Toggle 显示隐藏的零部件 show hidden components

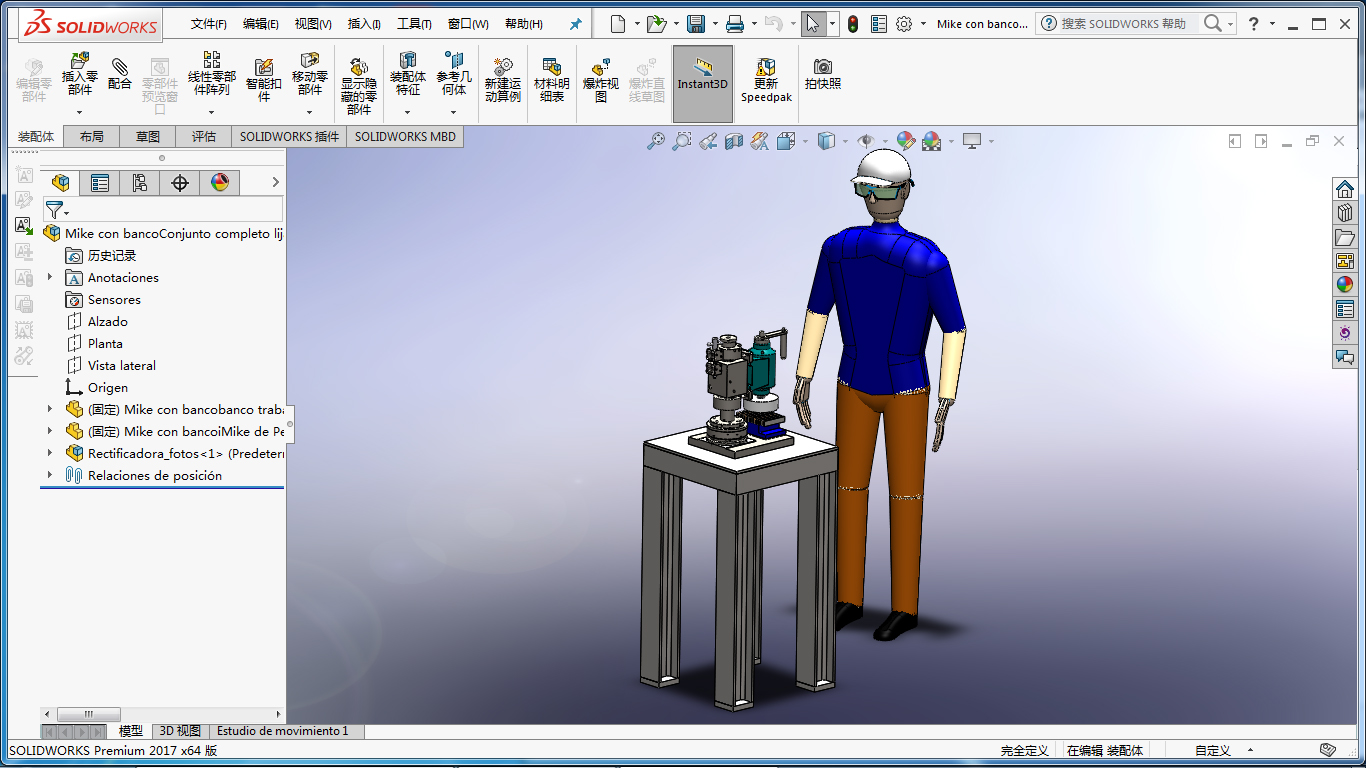359,86
